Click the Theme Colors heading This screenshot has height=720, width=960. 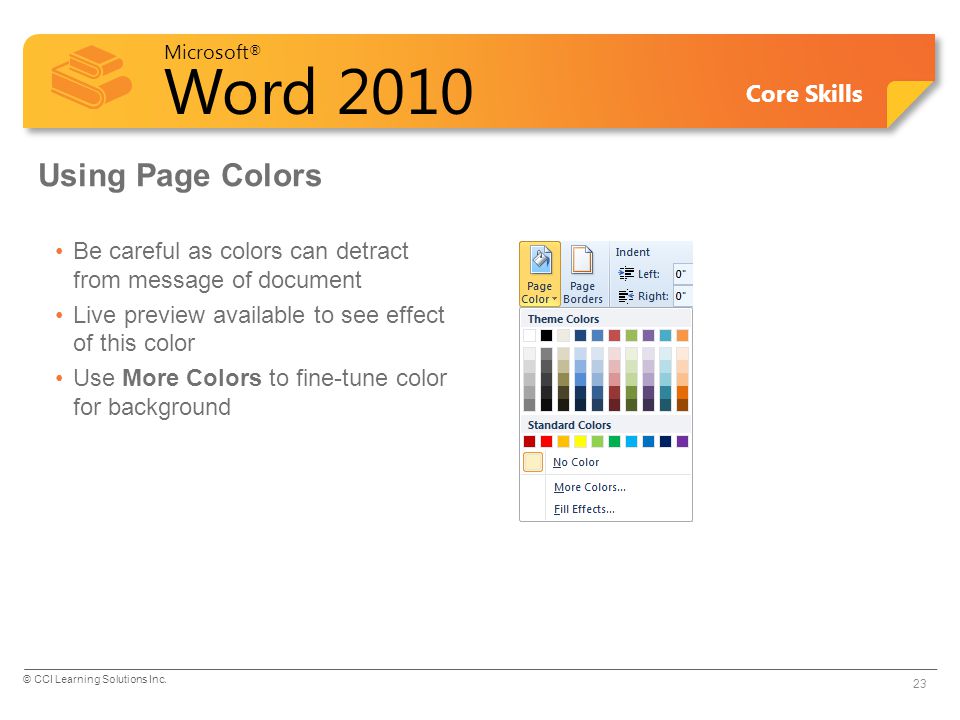click(563, 319)
